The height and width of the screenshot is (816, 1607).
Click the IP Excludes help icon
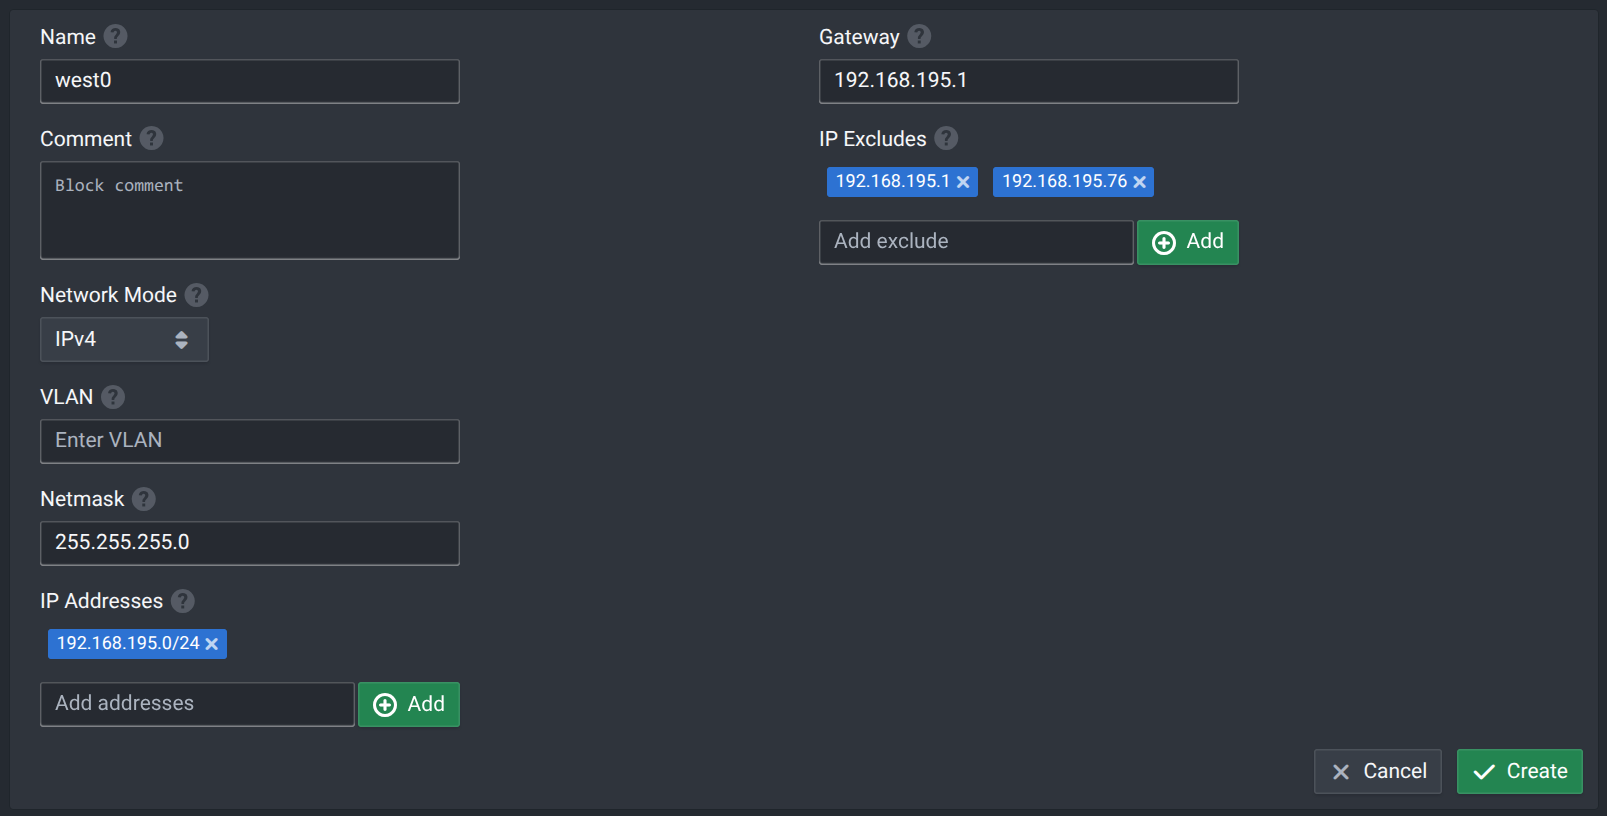tap(946, 139)
